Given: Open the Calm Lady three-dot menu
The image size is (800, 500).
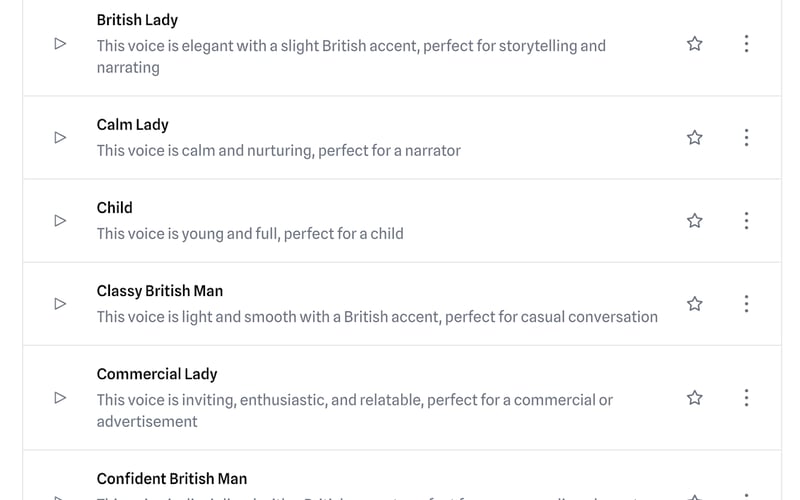Looking at the screenshot, I should coord(746,137).
